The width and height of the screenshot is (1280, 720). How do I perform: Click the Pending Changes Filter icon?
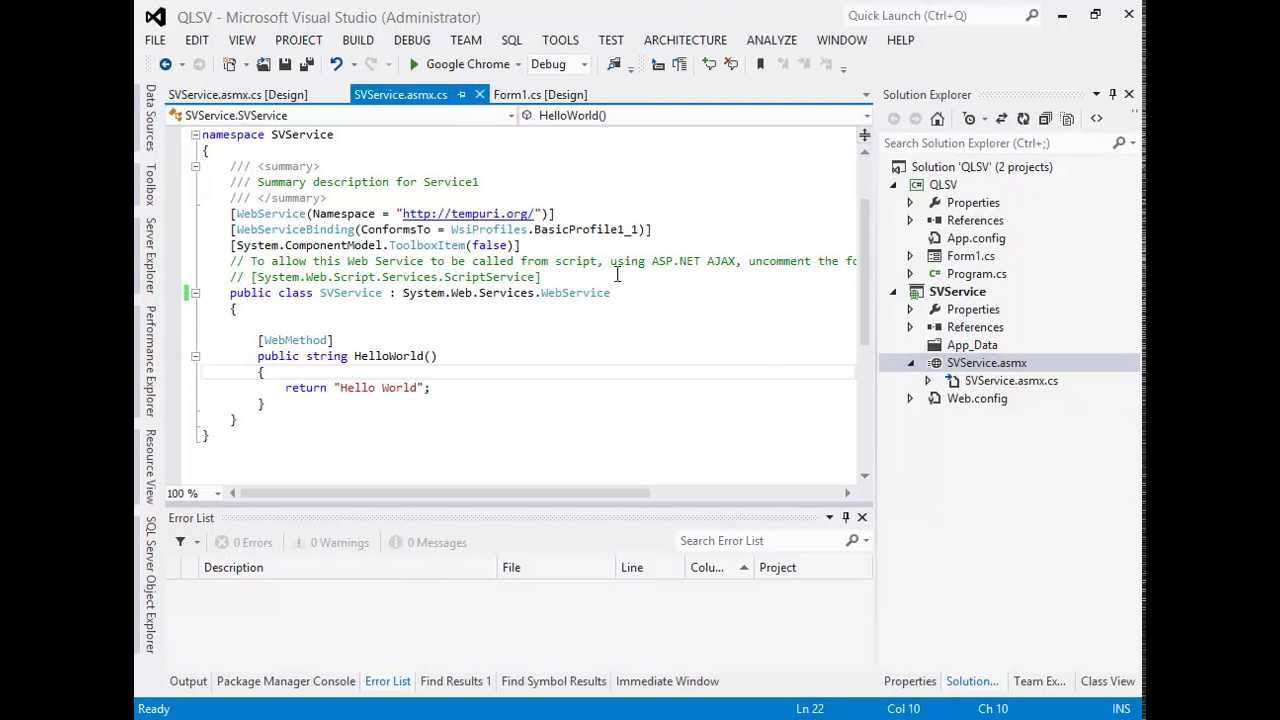tap(969, 119)
